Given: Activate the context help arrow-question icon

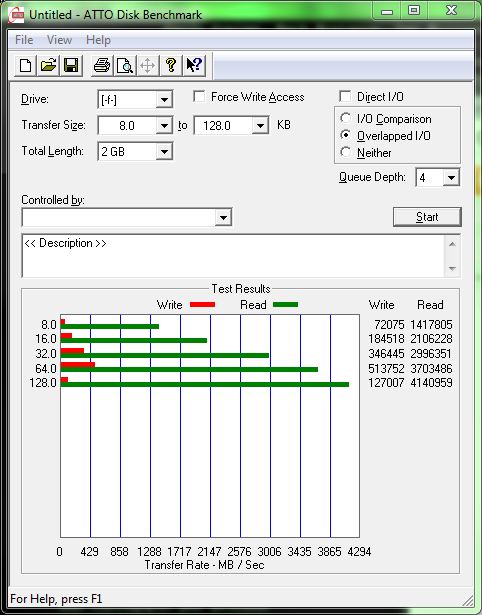Looking at the screenshot, I should 194,65.
